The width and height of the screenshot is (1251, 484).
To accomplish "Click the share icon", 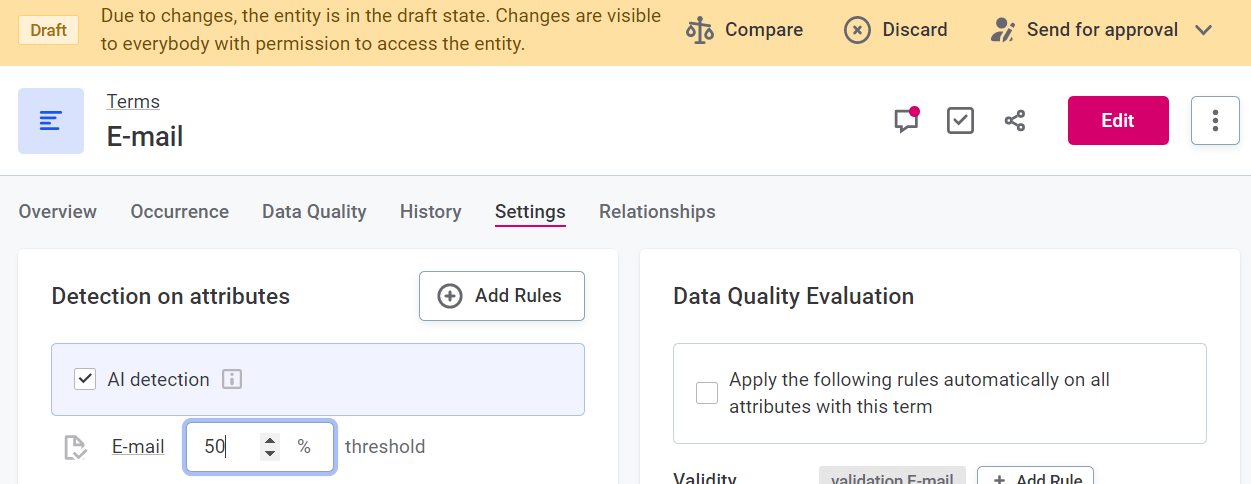I will [1015, 121].
